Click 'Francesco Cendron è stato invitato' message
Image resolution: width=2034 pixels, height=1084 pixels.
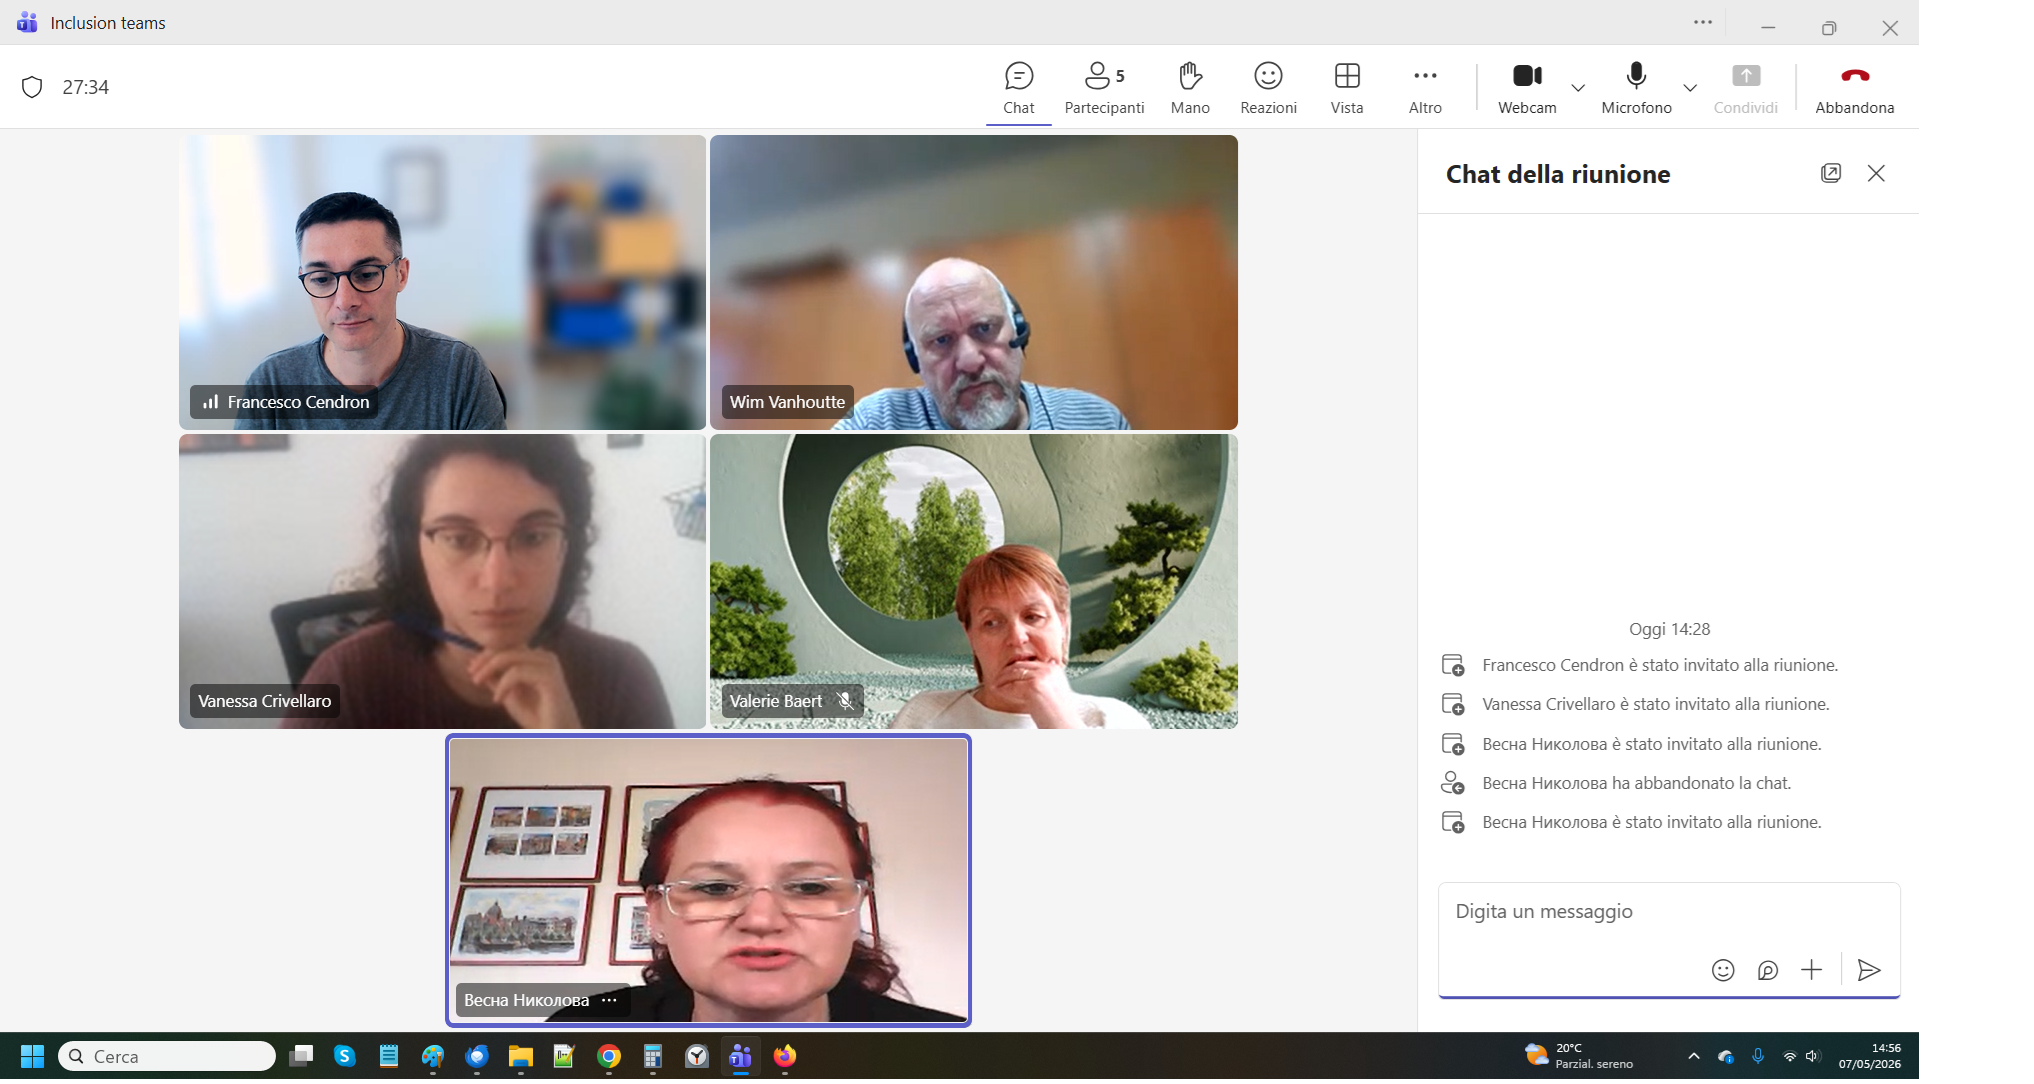point(1660,665)
